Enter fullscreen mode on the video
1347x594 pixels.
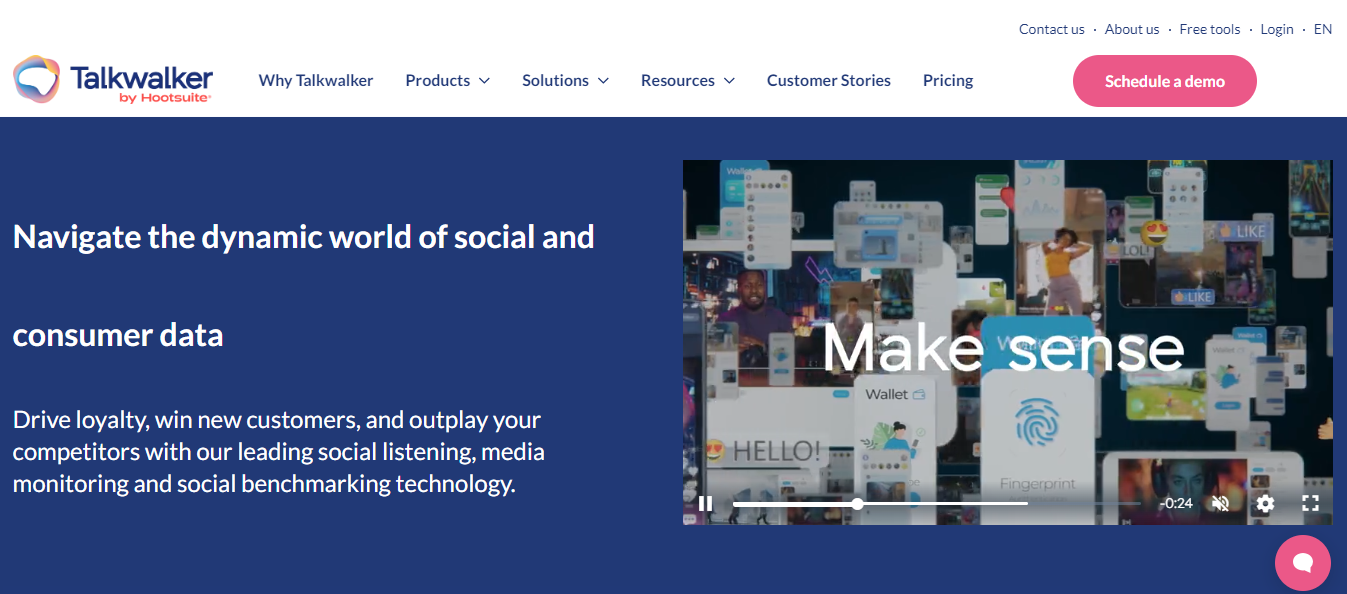(x=1310, y=503)
